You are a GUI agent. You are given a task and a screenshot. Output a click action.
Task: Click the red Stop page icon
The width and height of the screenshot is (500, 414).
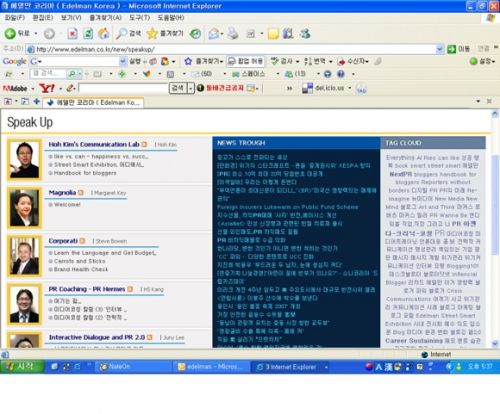pyautogui.click(x=72, y=33)
